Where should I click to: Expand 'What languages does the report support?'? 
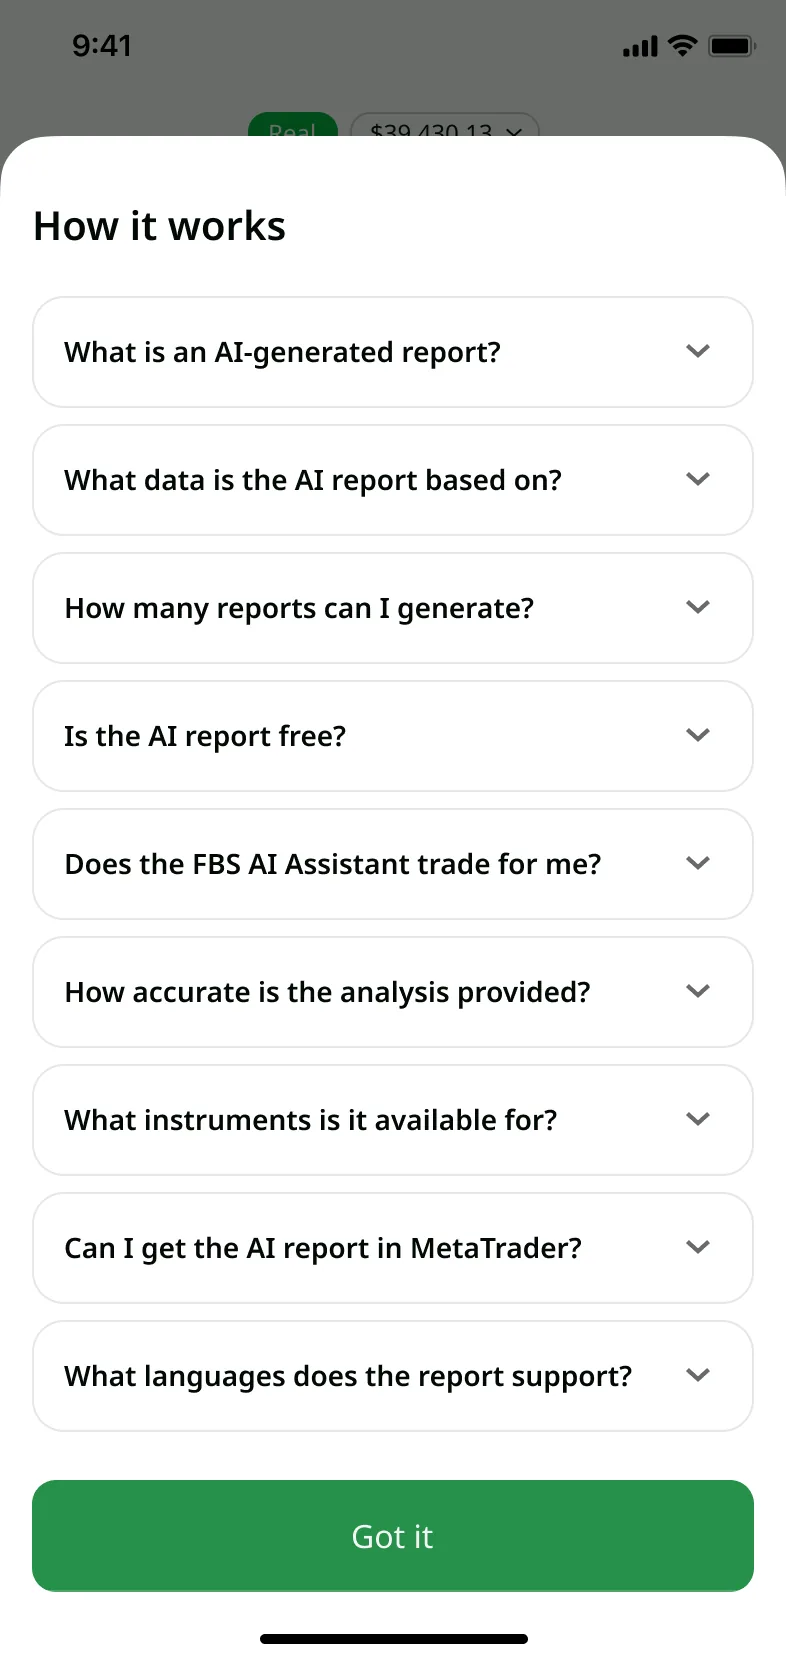tap(392, 1375)
